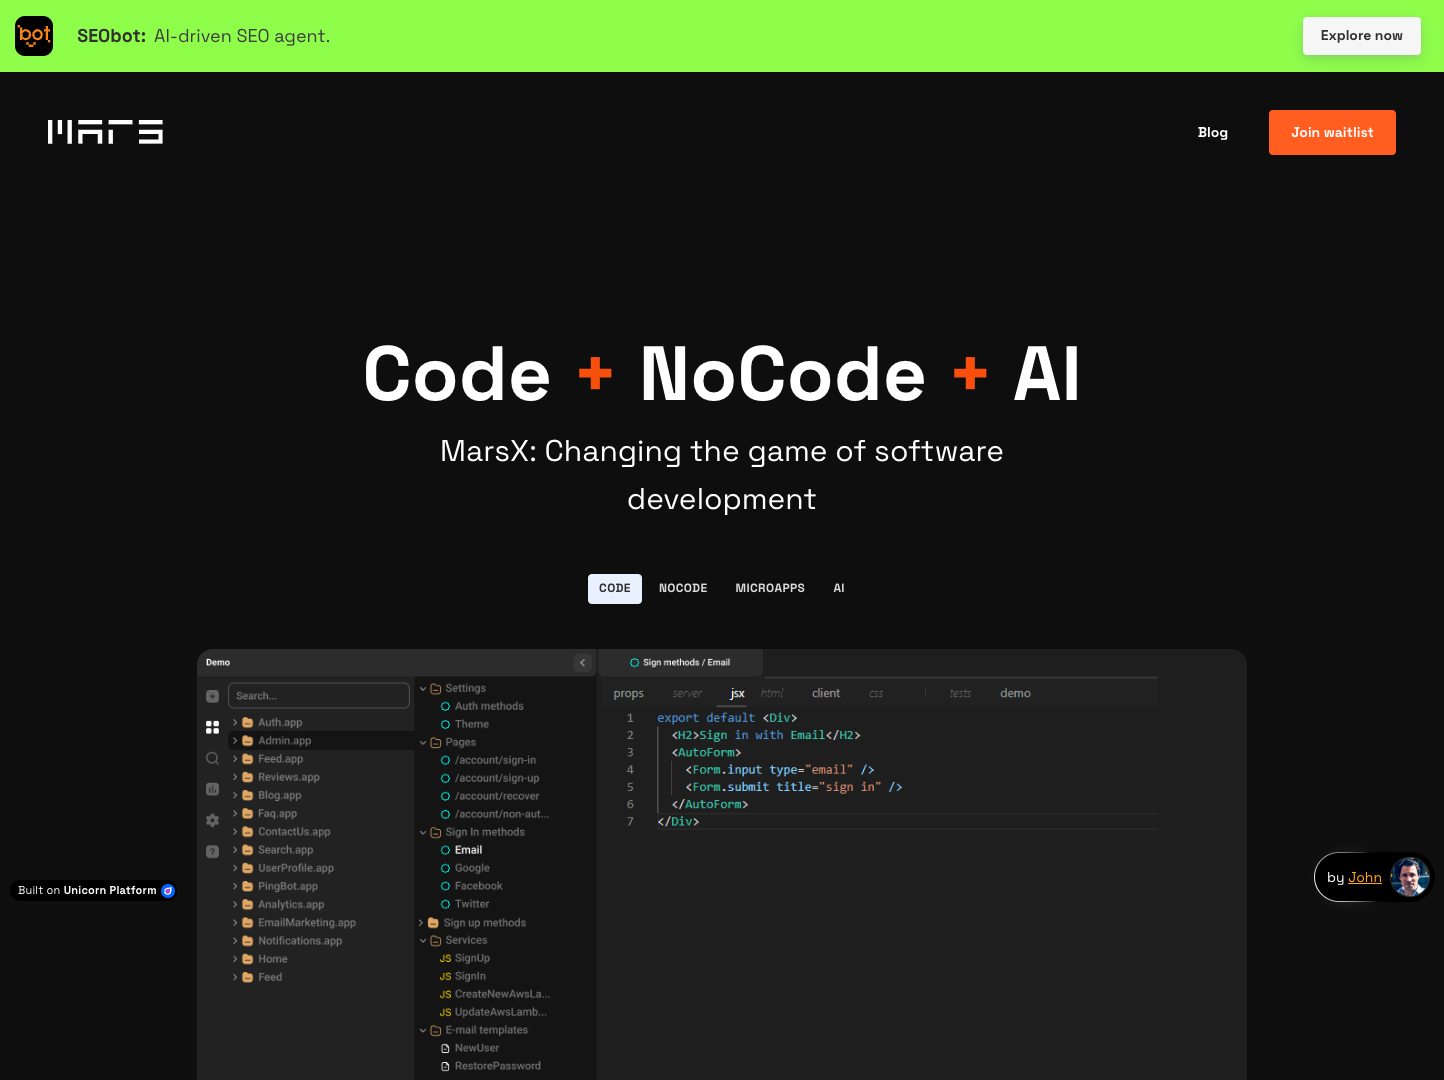Switch to the NOCODE tab
The width and height of the screenshot is (1444, 1080).
(683, 588)
